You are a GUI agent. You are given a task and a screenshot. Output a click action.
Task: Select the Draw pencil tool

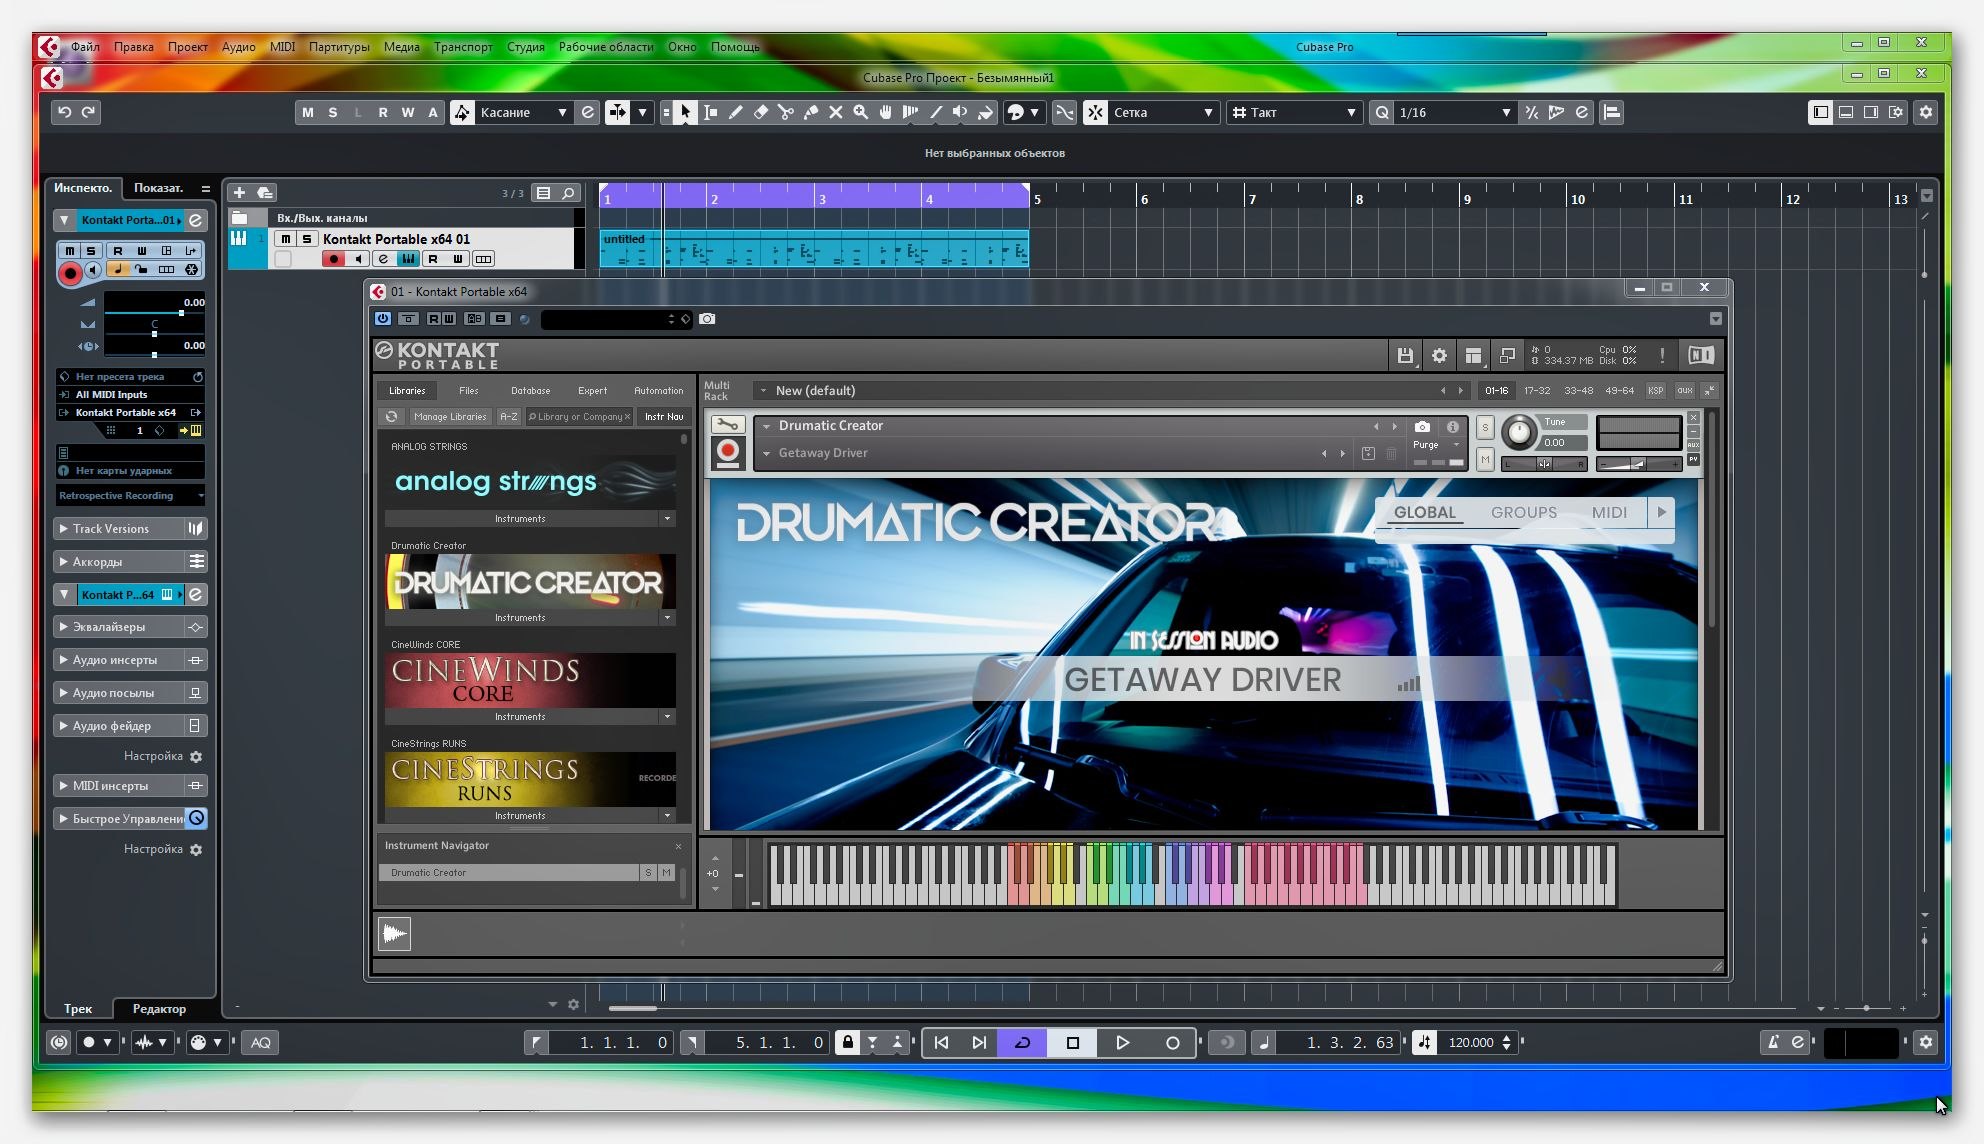(x=735, y=112)
